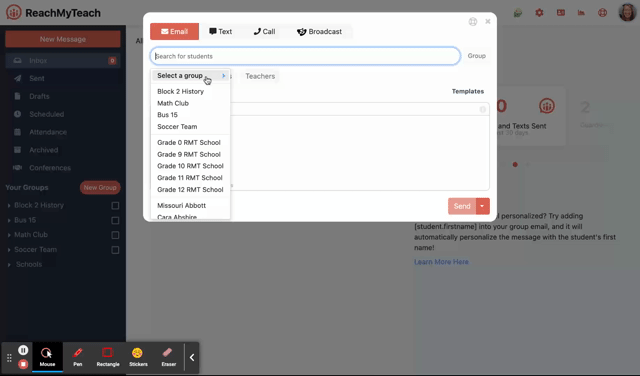
Task: Switch to the Call tab
Action: [x=264, y=31]
